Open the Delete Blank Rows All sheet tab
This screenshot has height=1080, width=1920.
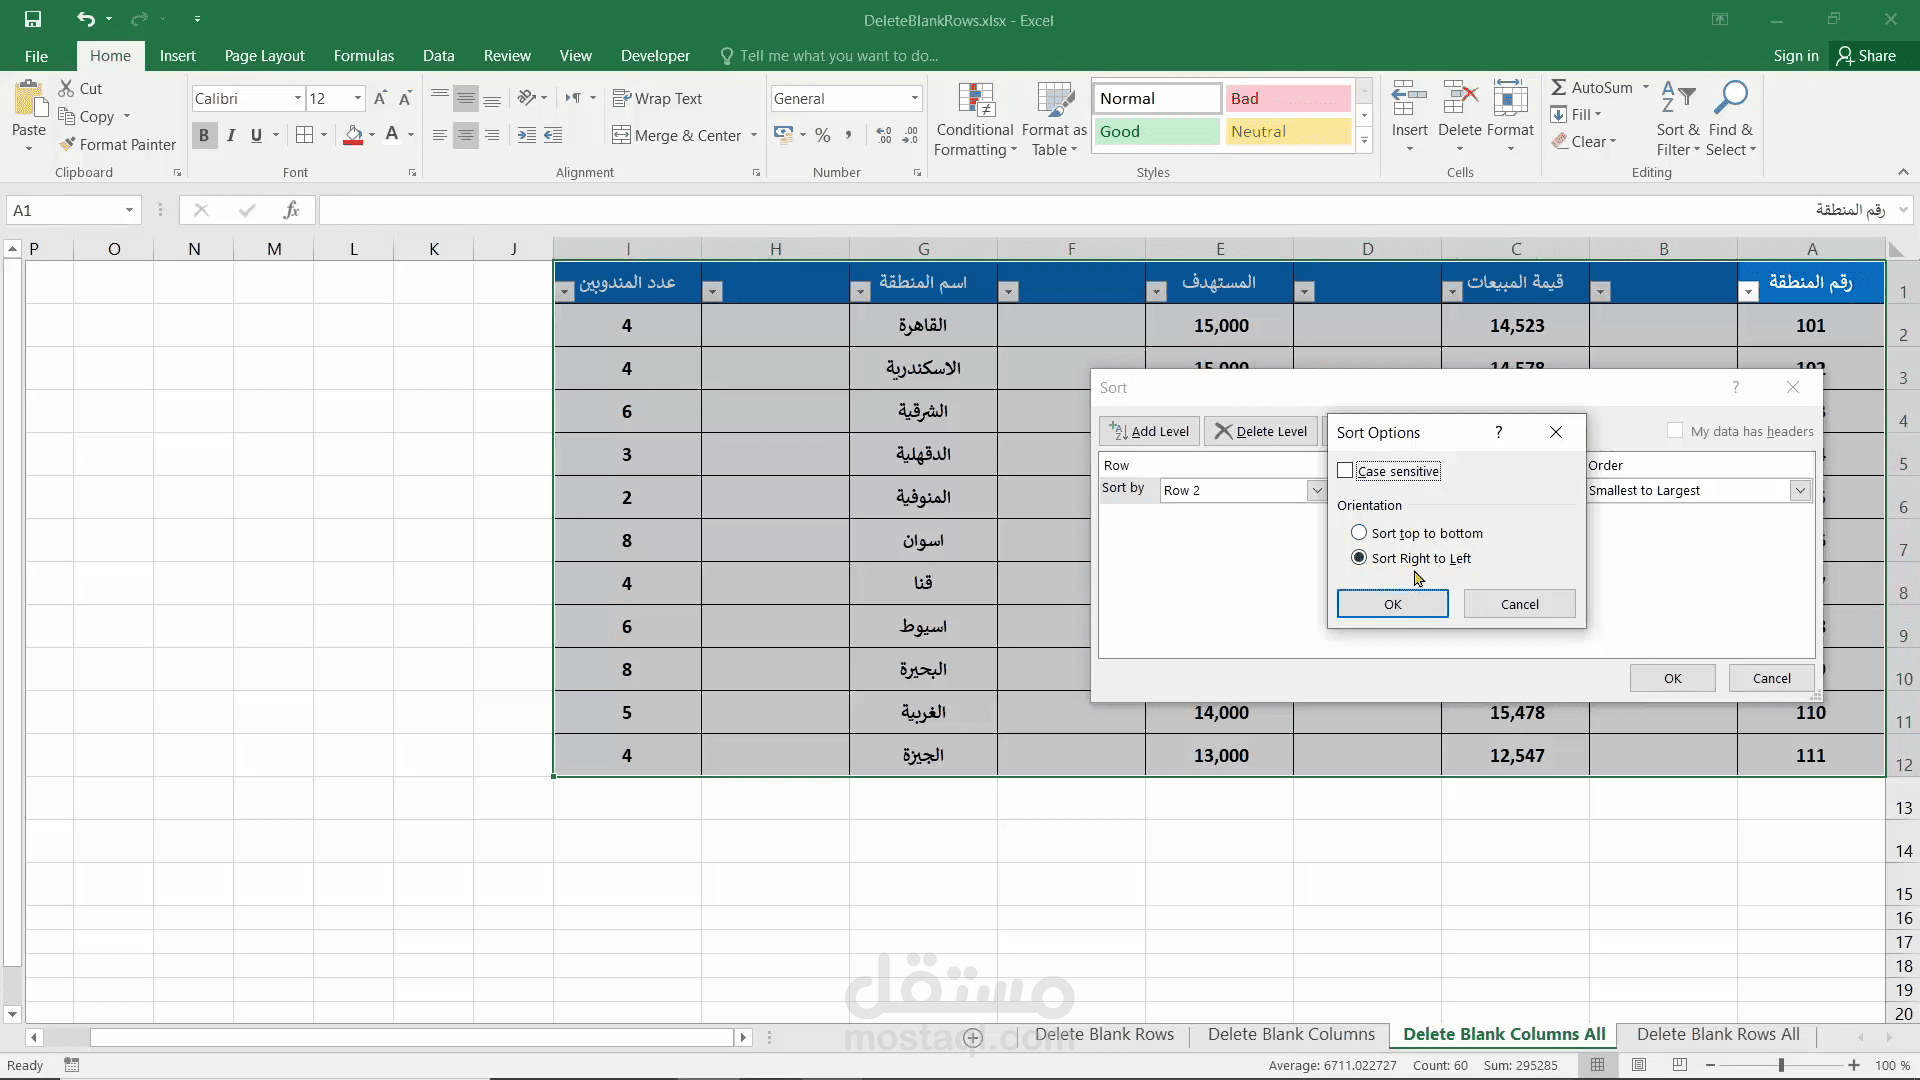[1717, 1034]
